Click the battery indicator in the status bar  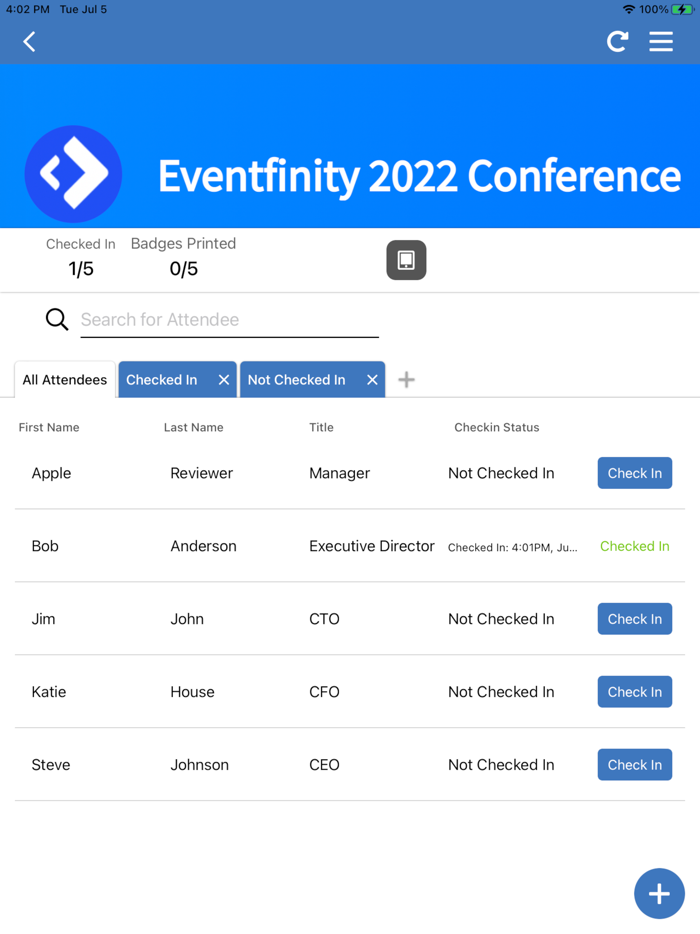tap(681, 9)
